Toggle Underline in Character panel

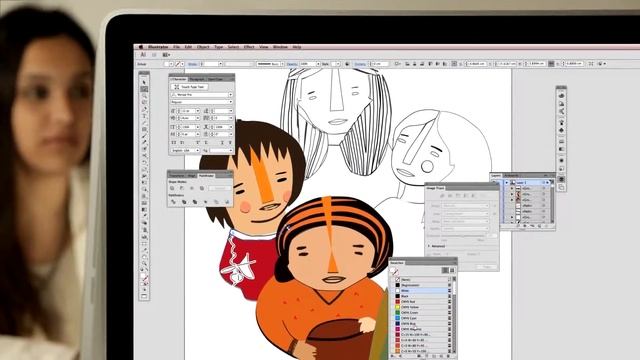(222, 142)
